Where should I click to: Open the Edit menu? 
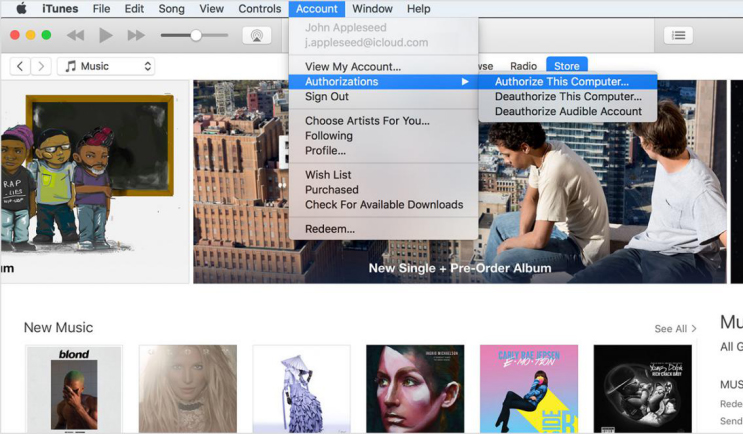coord(134,9)
